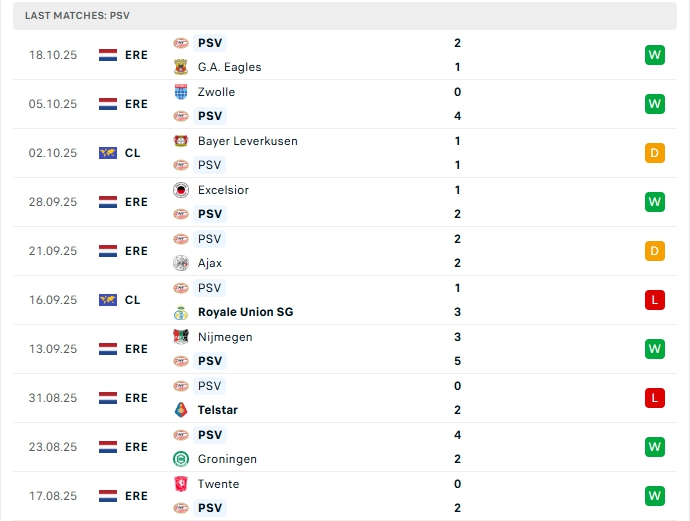Select the Last Matches: PSV header
690x521 pixels.
click(x=78, y=16)
